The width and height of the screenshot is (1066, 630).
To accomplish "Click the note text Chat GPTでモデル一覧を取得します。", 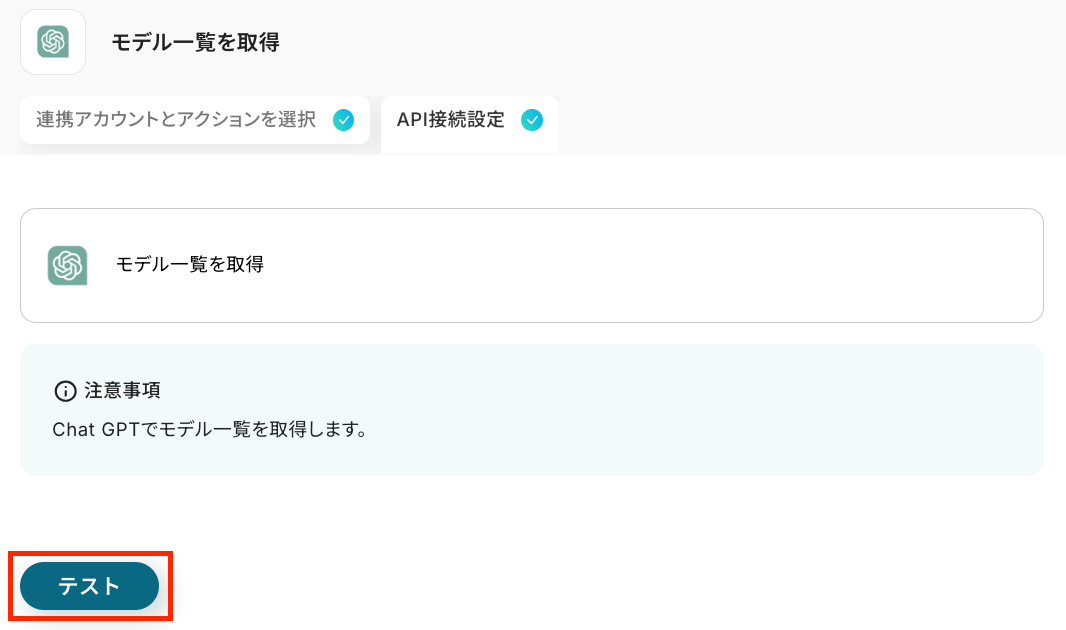I will pyautogui.click(x=210, y=430).
